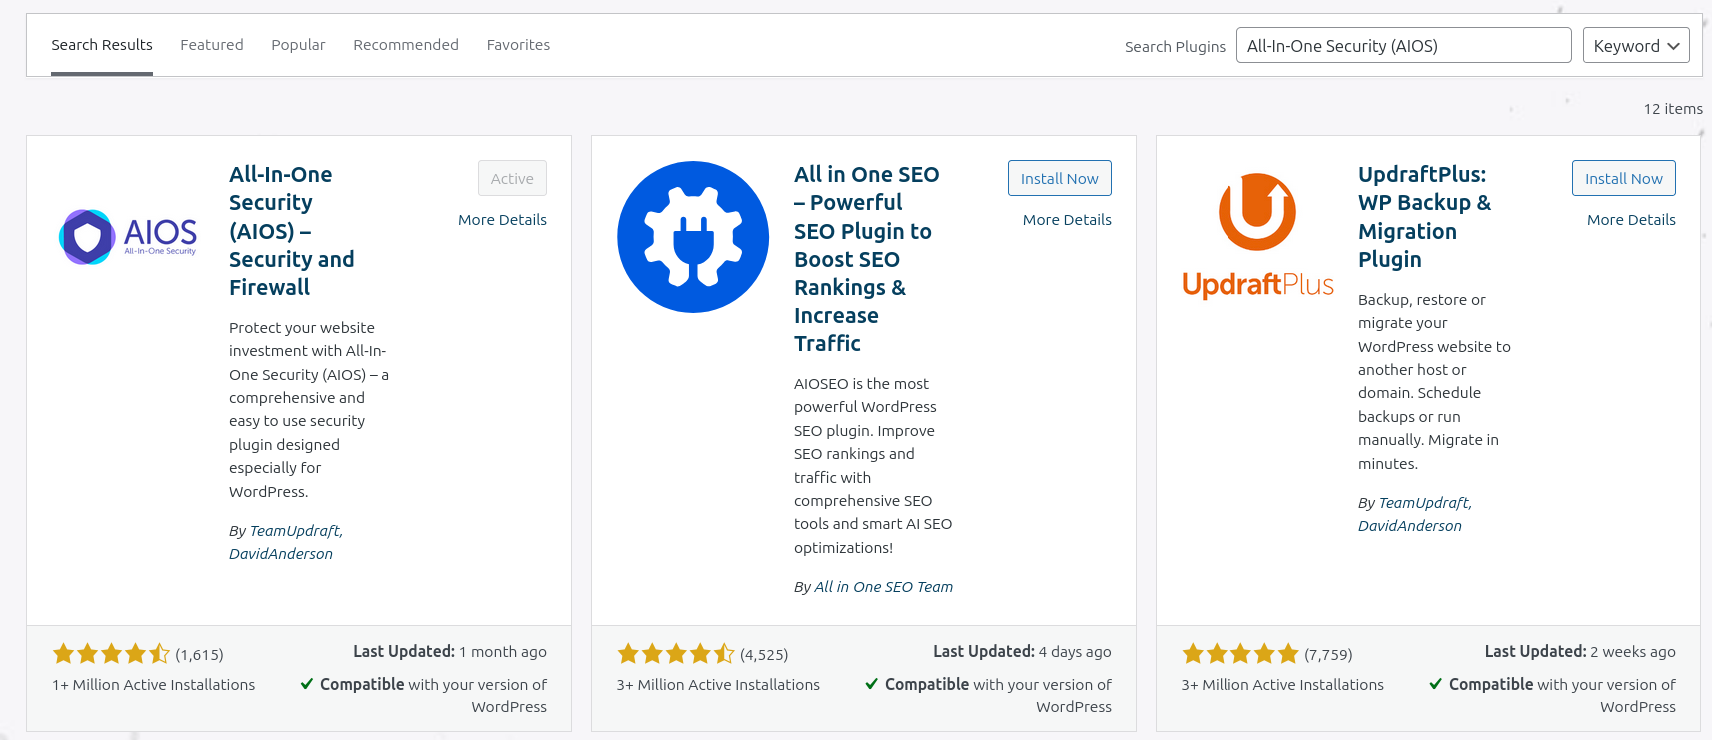View More Details for UpdraftPlus
Screen dimensions: 1713x740
coord(1631,220)
